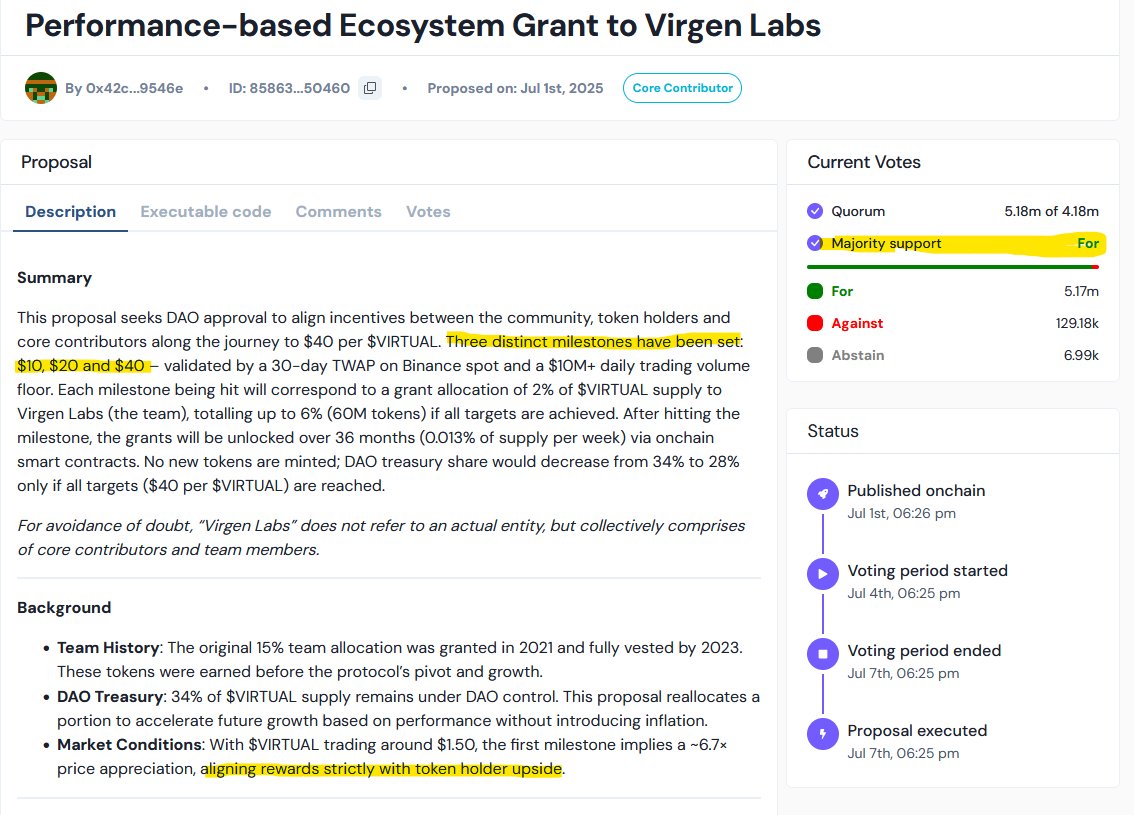Screen dimensions: 1134x815
Task: Click the Voting period started play icon
Action: pyautogui.click(x=823, y=574)
